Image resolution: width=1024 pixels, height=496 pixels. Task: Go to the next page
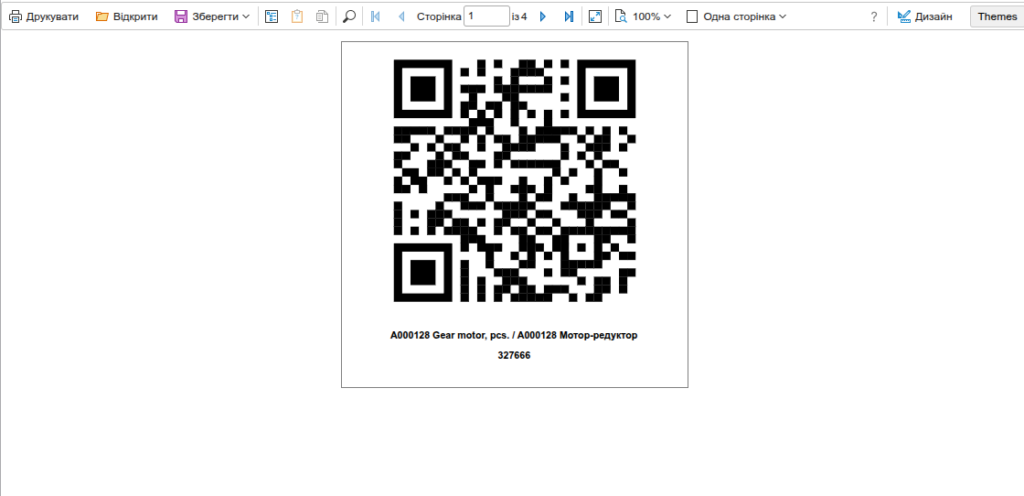(x=543, y=17)
